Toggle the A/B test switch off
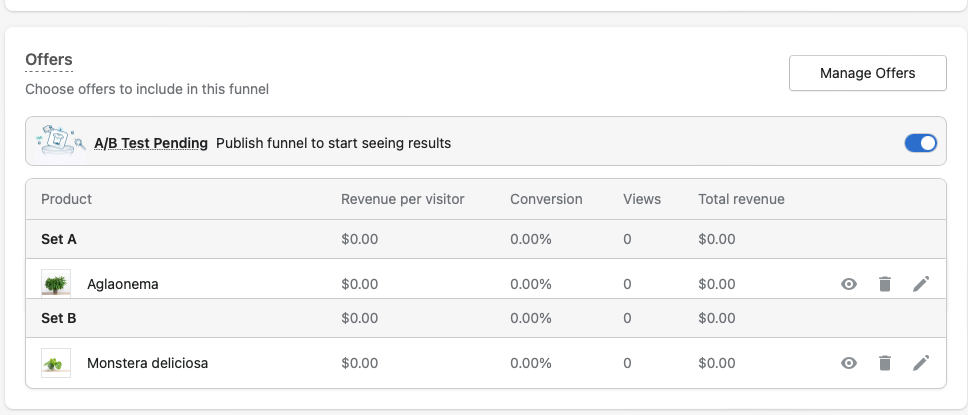This screenshot has height=415, width=968. click(x=920, y=143)
